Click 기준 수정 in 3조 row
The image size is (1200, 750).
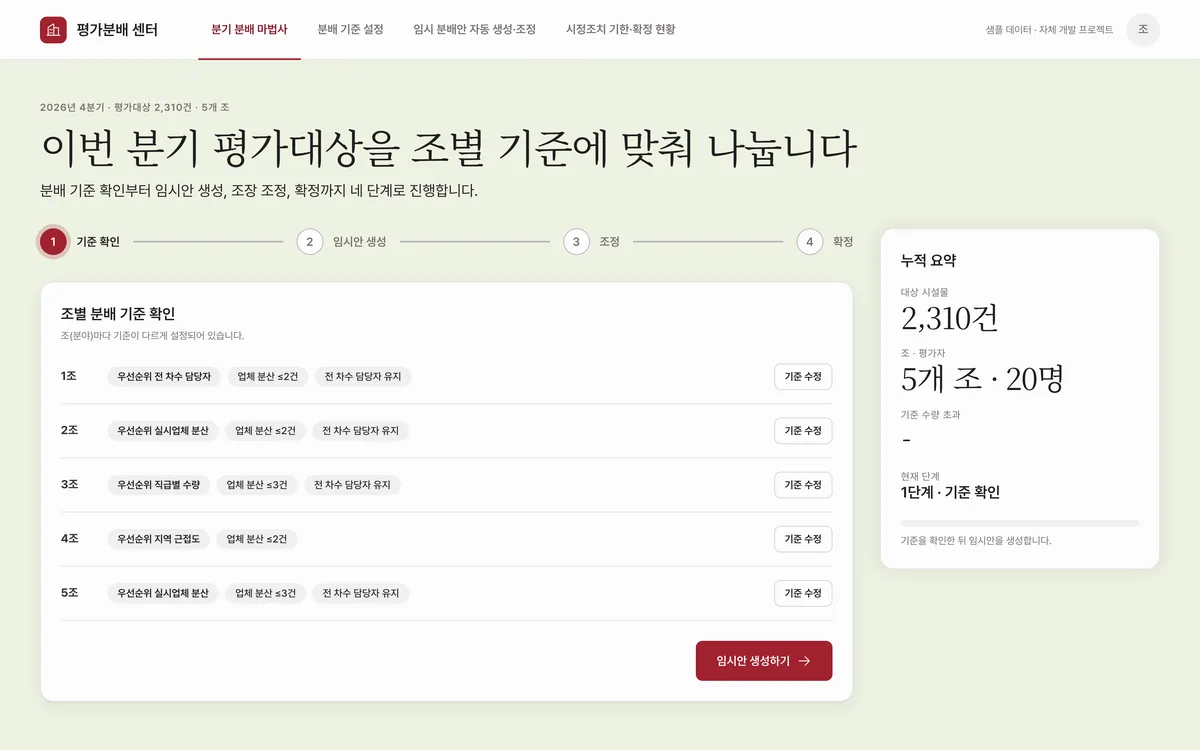pos(803,485)
